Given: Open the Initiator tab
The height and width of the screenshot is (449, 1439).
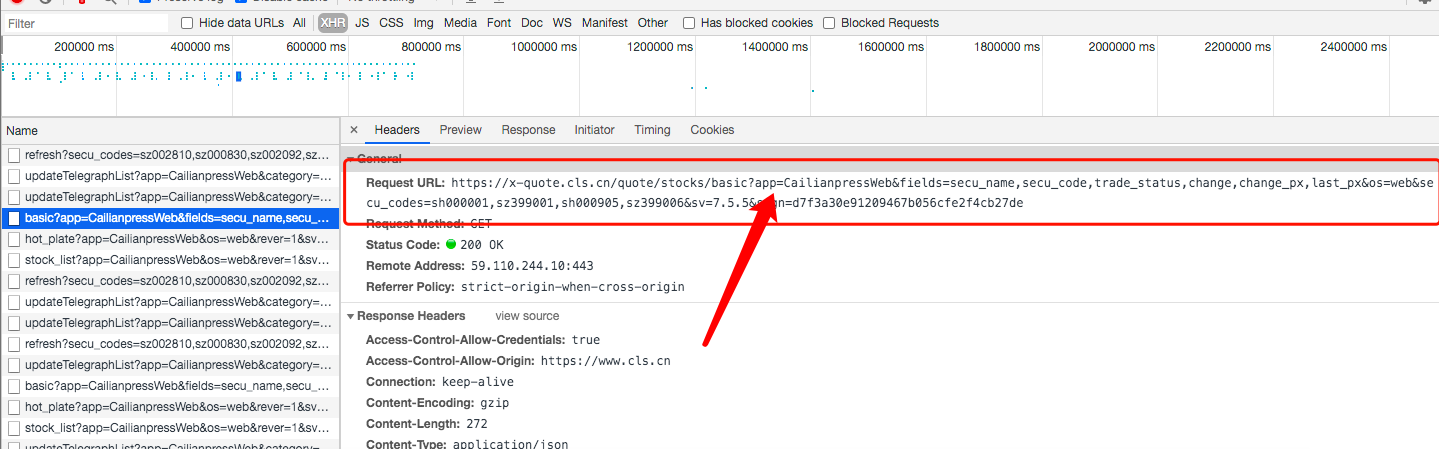Looking at the screenshot, I should (594, 130).
